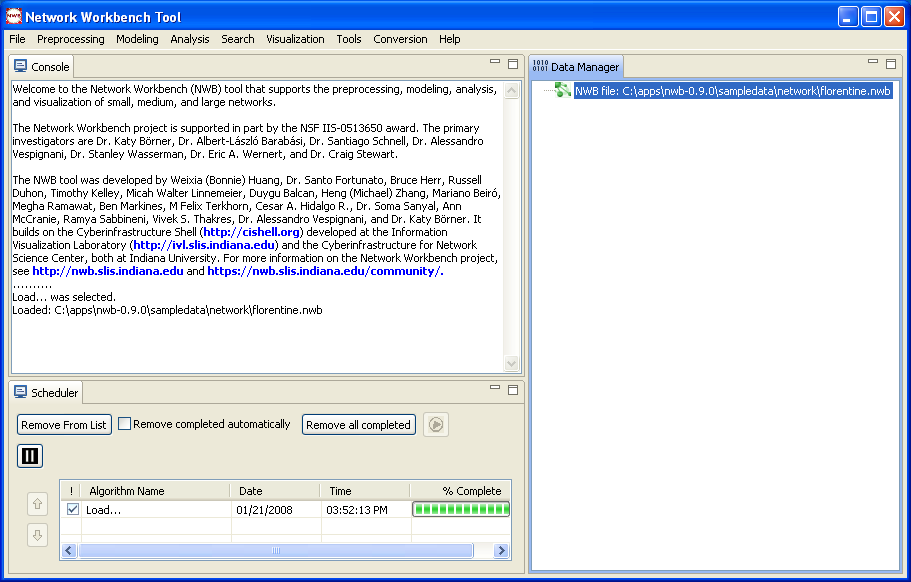The width and height of the screenshot is (911, 582).
Task: Click the Scheduler tab monitor icon
Action: point(20,392)
